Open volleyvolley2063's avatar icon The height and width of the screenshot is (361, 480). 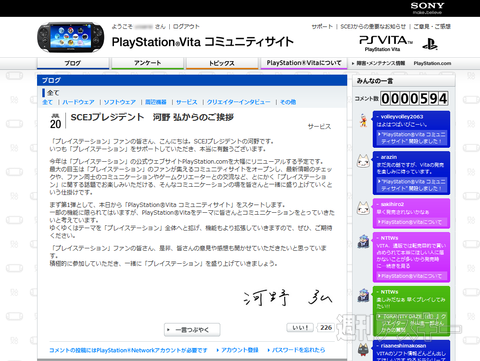pyautogui.click(x=363, y=120)
